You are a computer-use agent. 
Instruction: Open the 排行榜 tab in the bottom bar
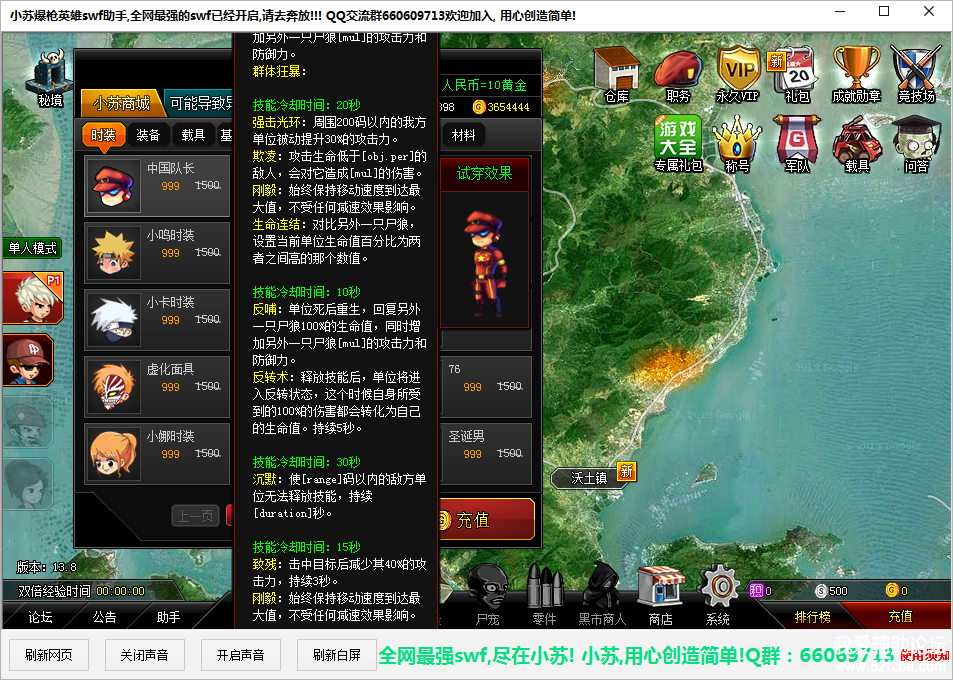pyautogui.click(x=813, y=617)
